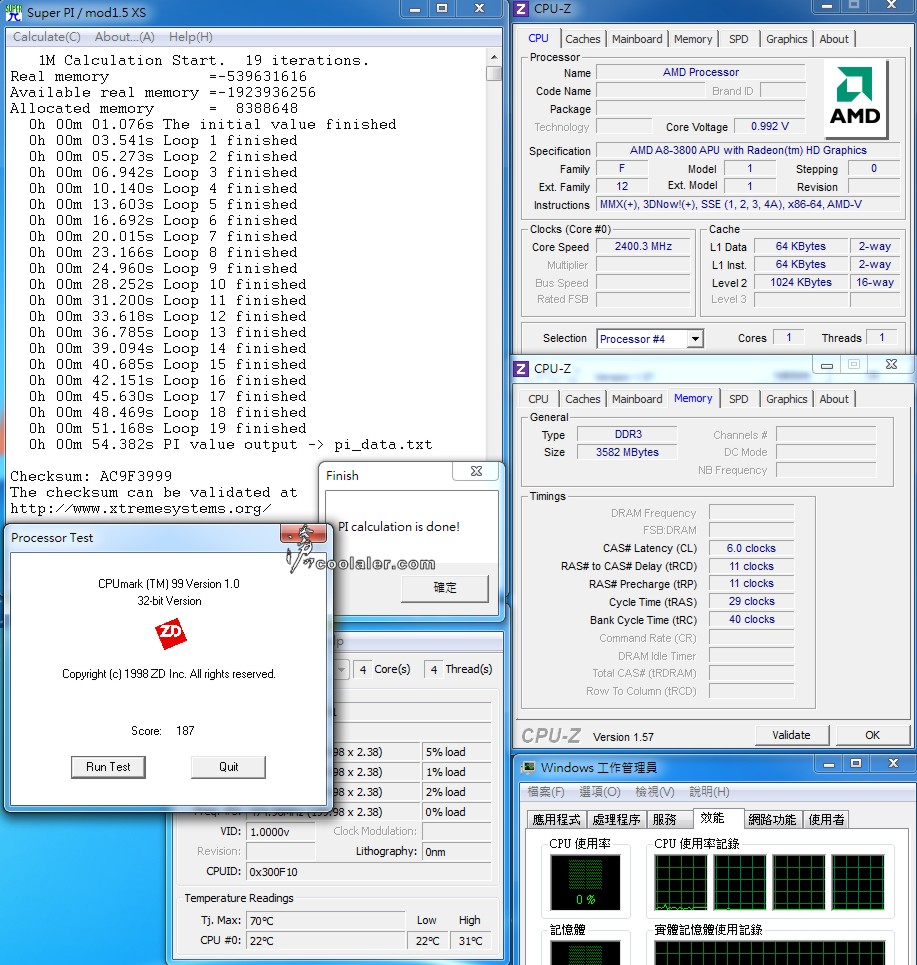Open About tab in upper CPU-Z

(x=834, y=39)
